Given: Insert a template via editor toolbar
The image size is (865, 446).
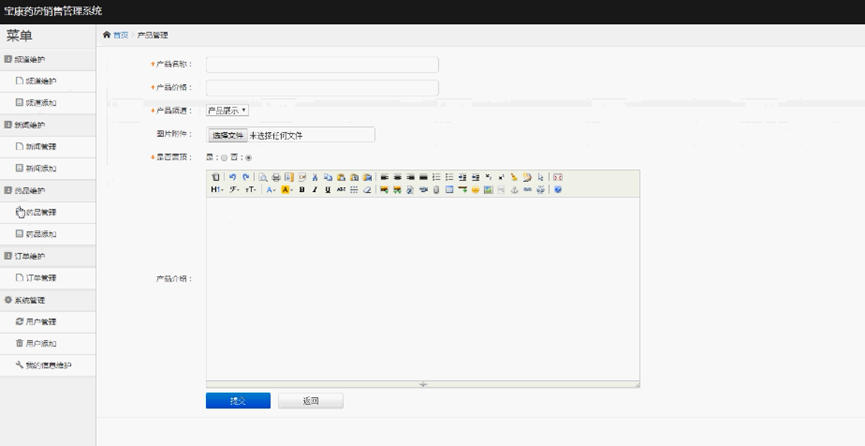Looking at the screenshot, I should (x=289, y=177).
